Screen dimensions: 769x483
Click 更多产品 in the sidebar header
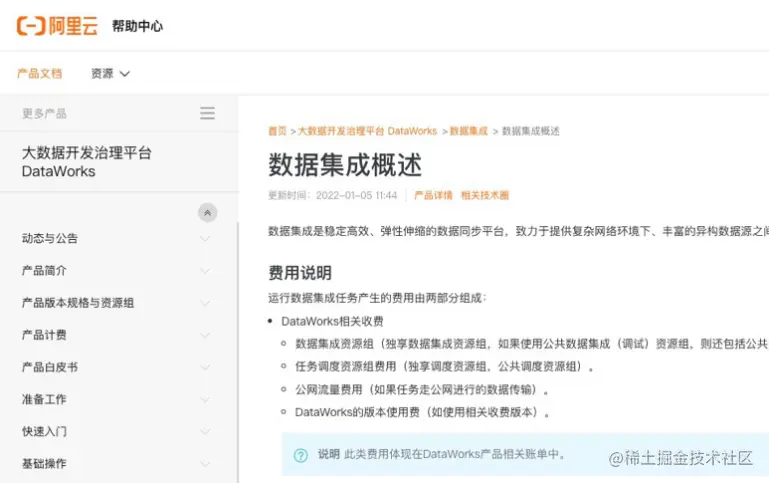[44, 114]
